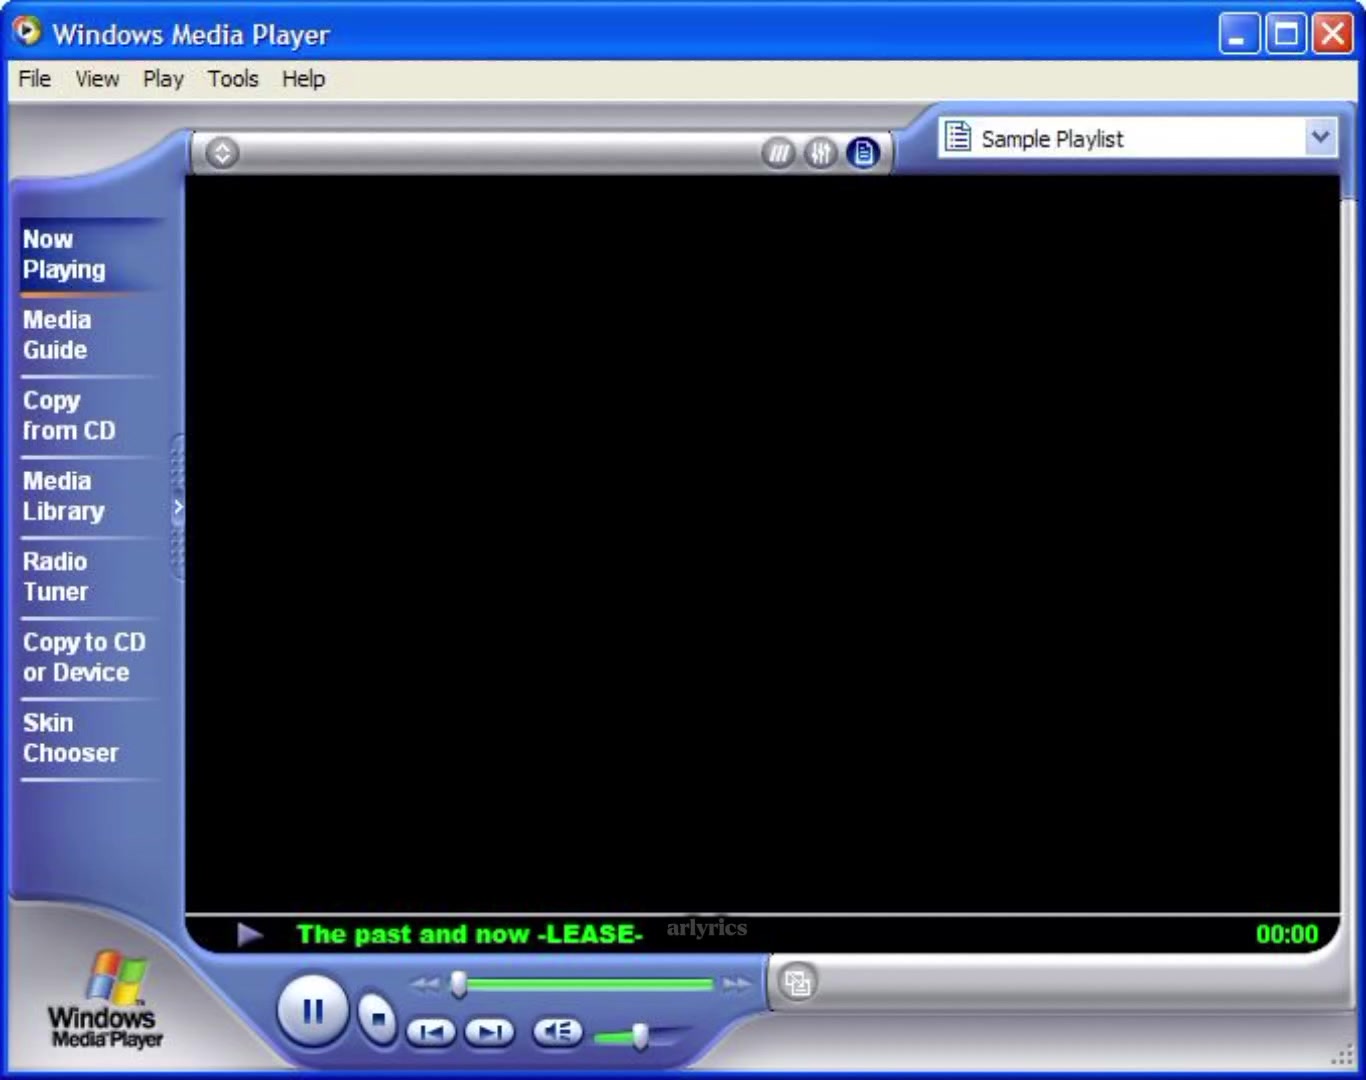This screenshot has height=1080, width=1366.
Task: Open the Skin Chooser section
Action: click(70, 738)
